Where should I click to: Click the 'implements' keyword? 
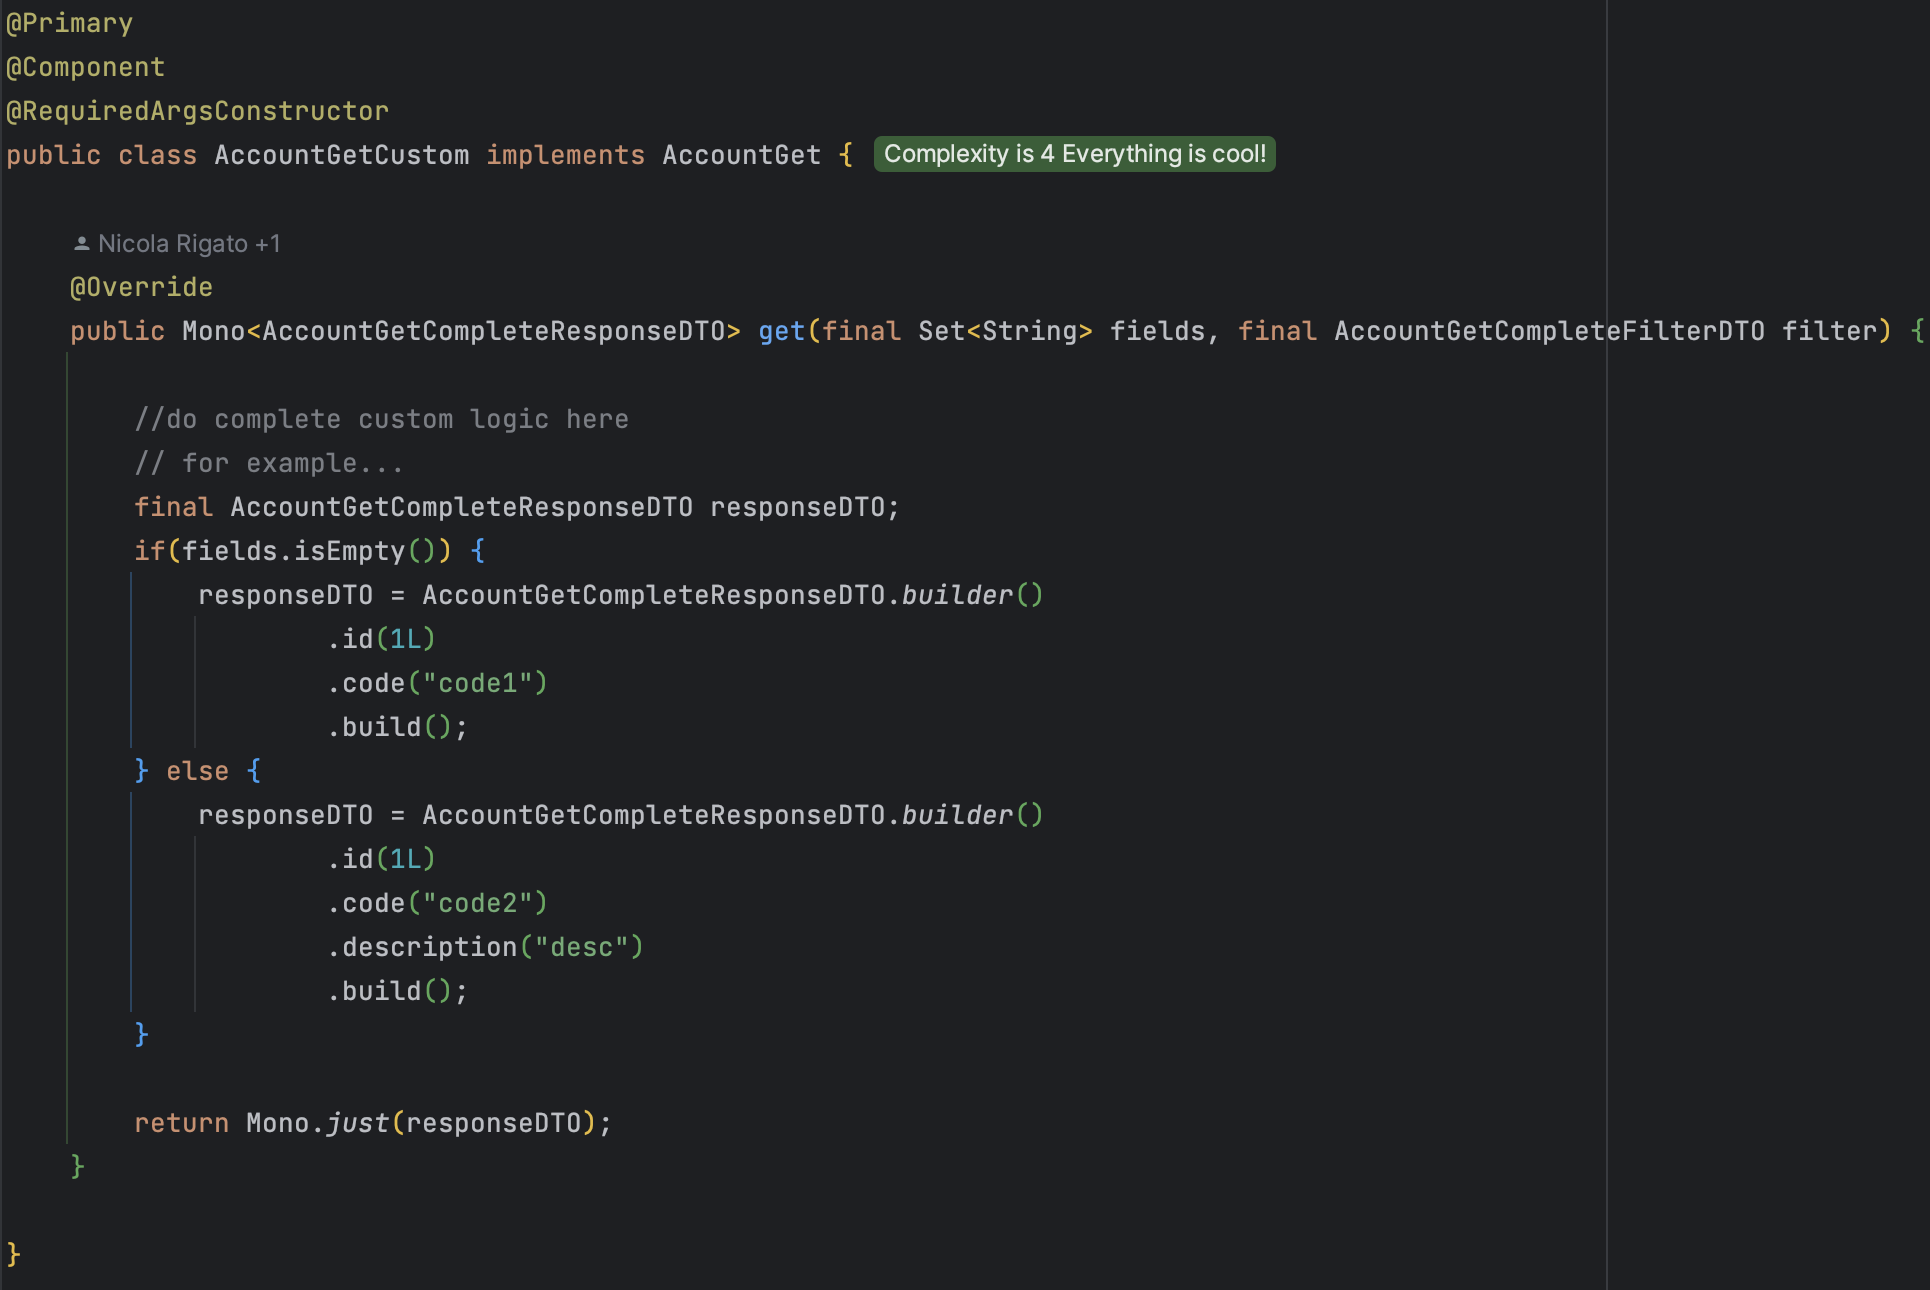pos(566,155)
